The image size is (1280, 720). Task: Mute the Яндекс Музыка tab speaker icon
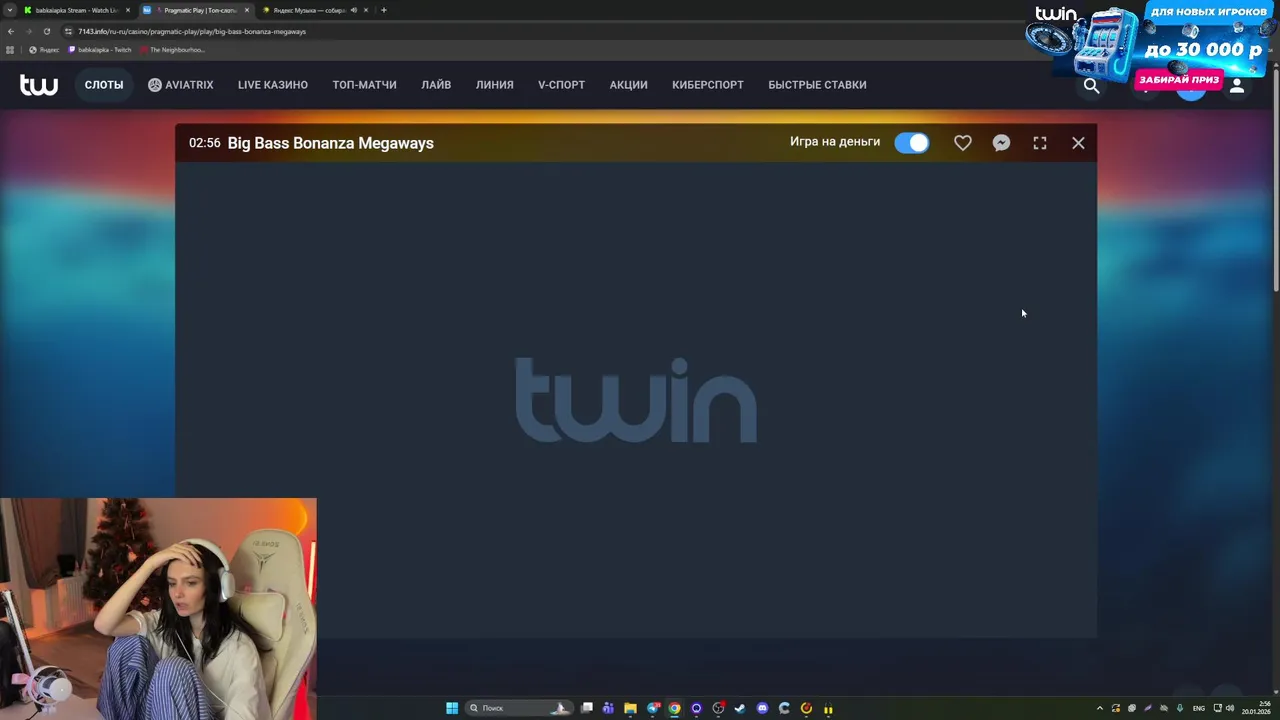(354, 10)
